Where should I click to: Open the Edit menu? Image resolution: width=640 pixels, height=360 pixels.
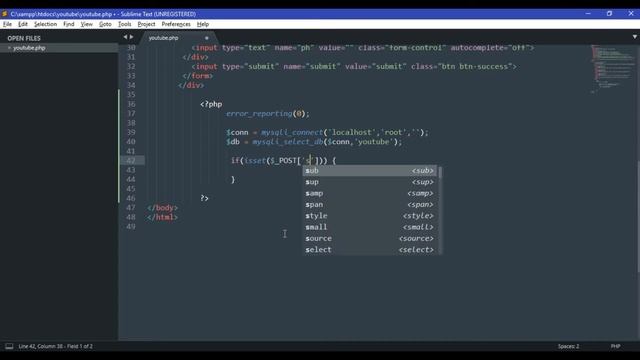[23, 24]
